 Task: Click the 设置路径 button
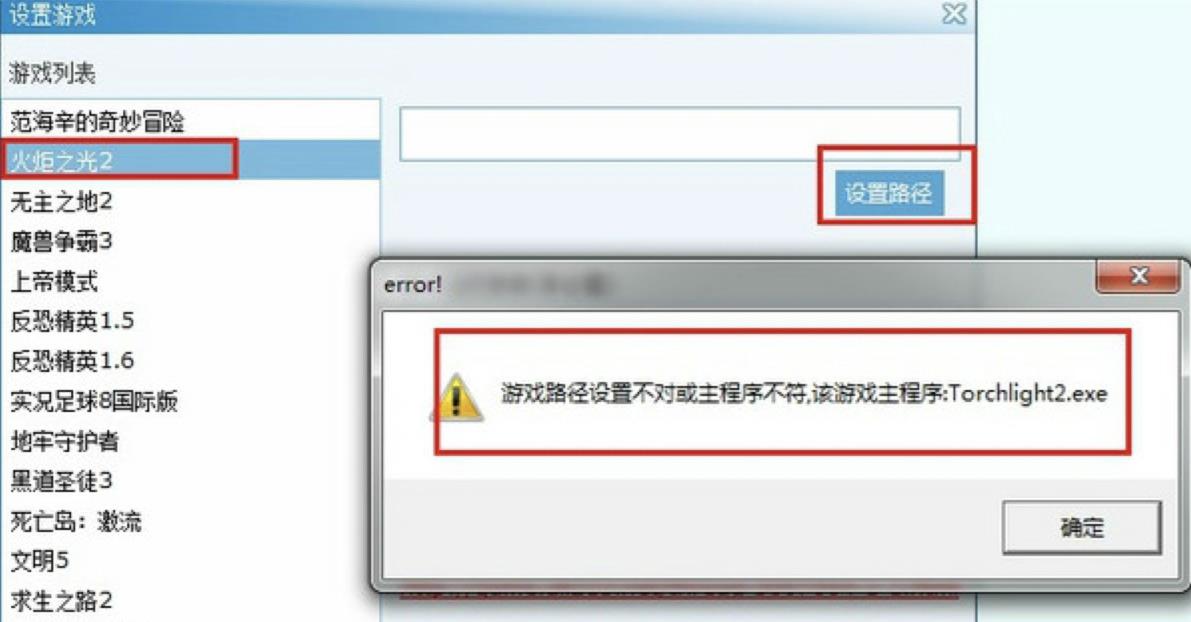(889, 193)
